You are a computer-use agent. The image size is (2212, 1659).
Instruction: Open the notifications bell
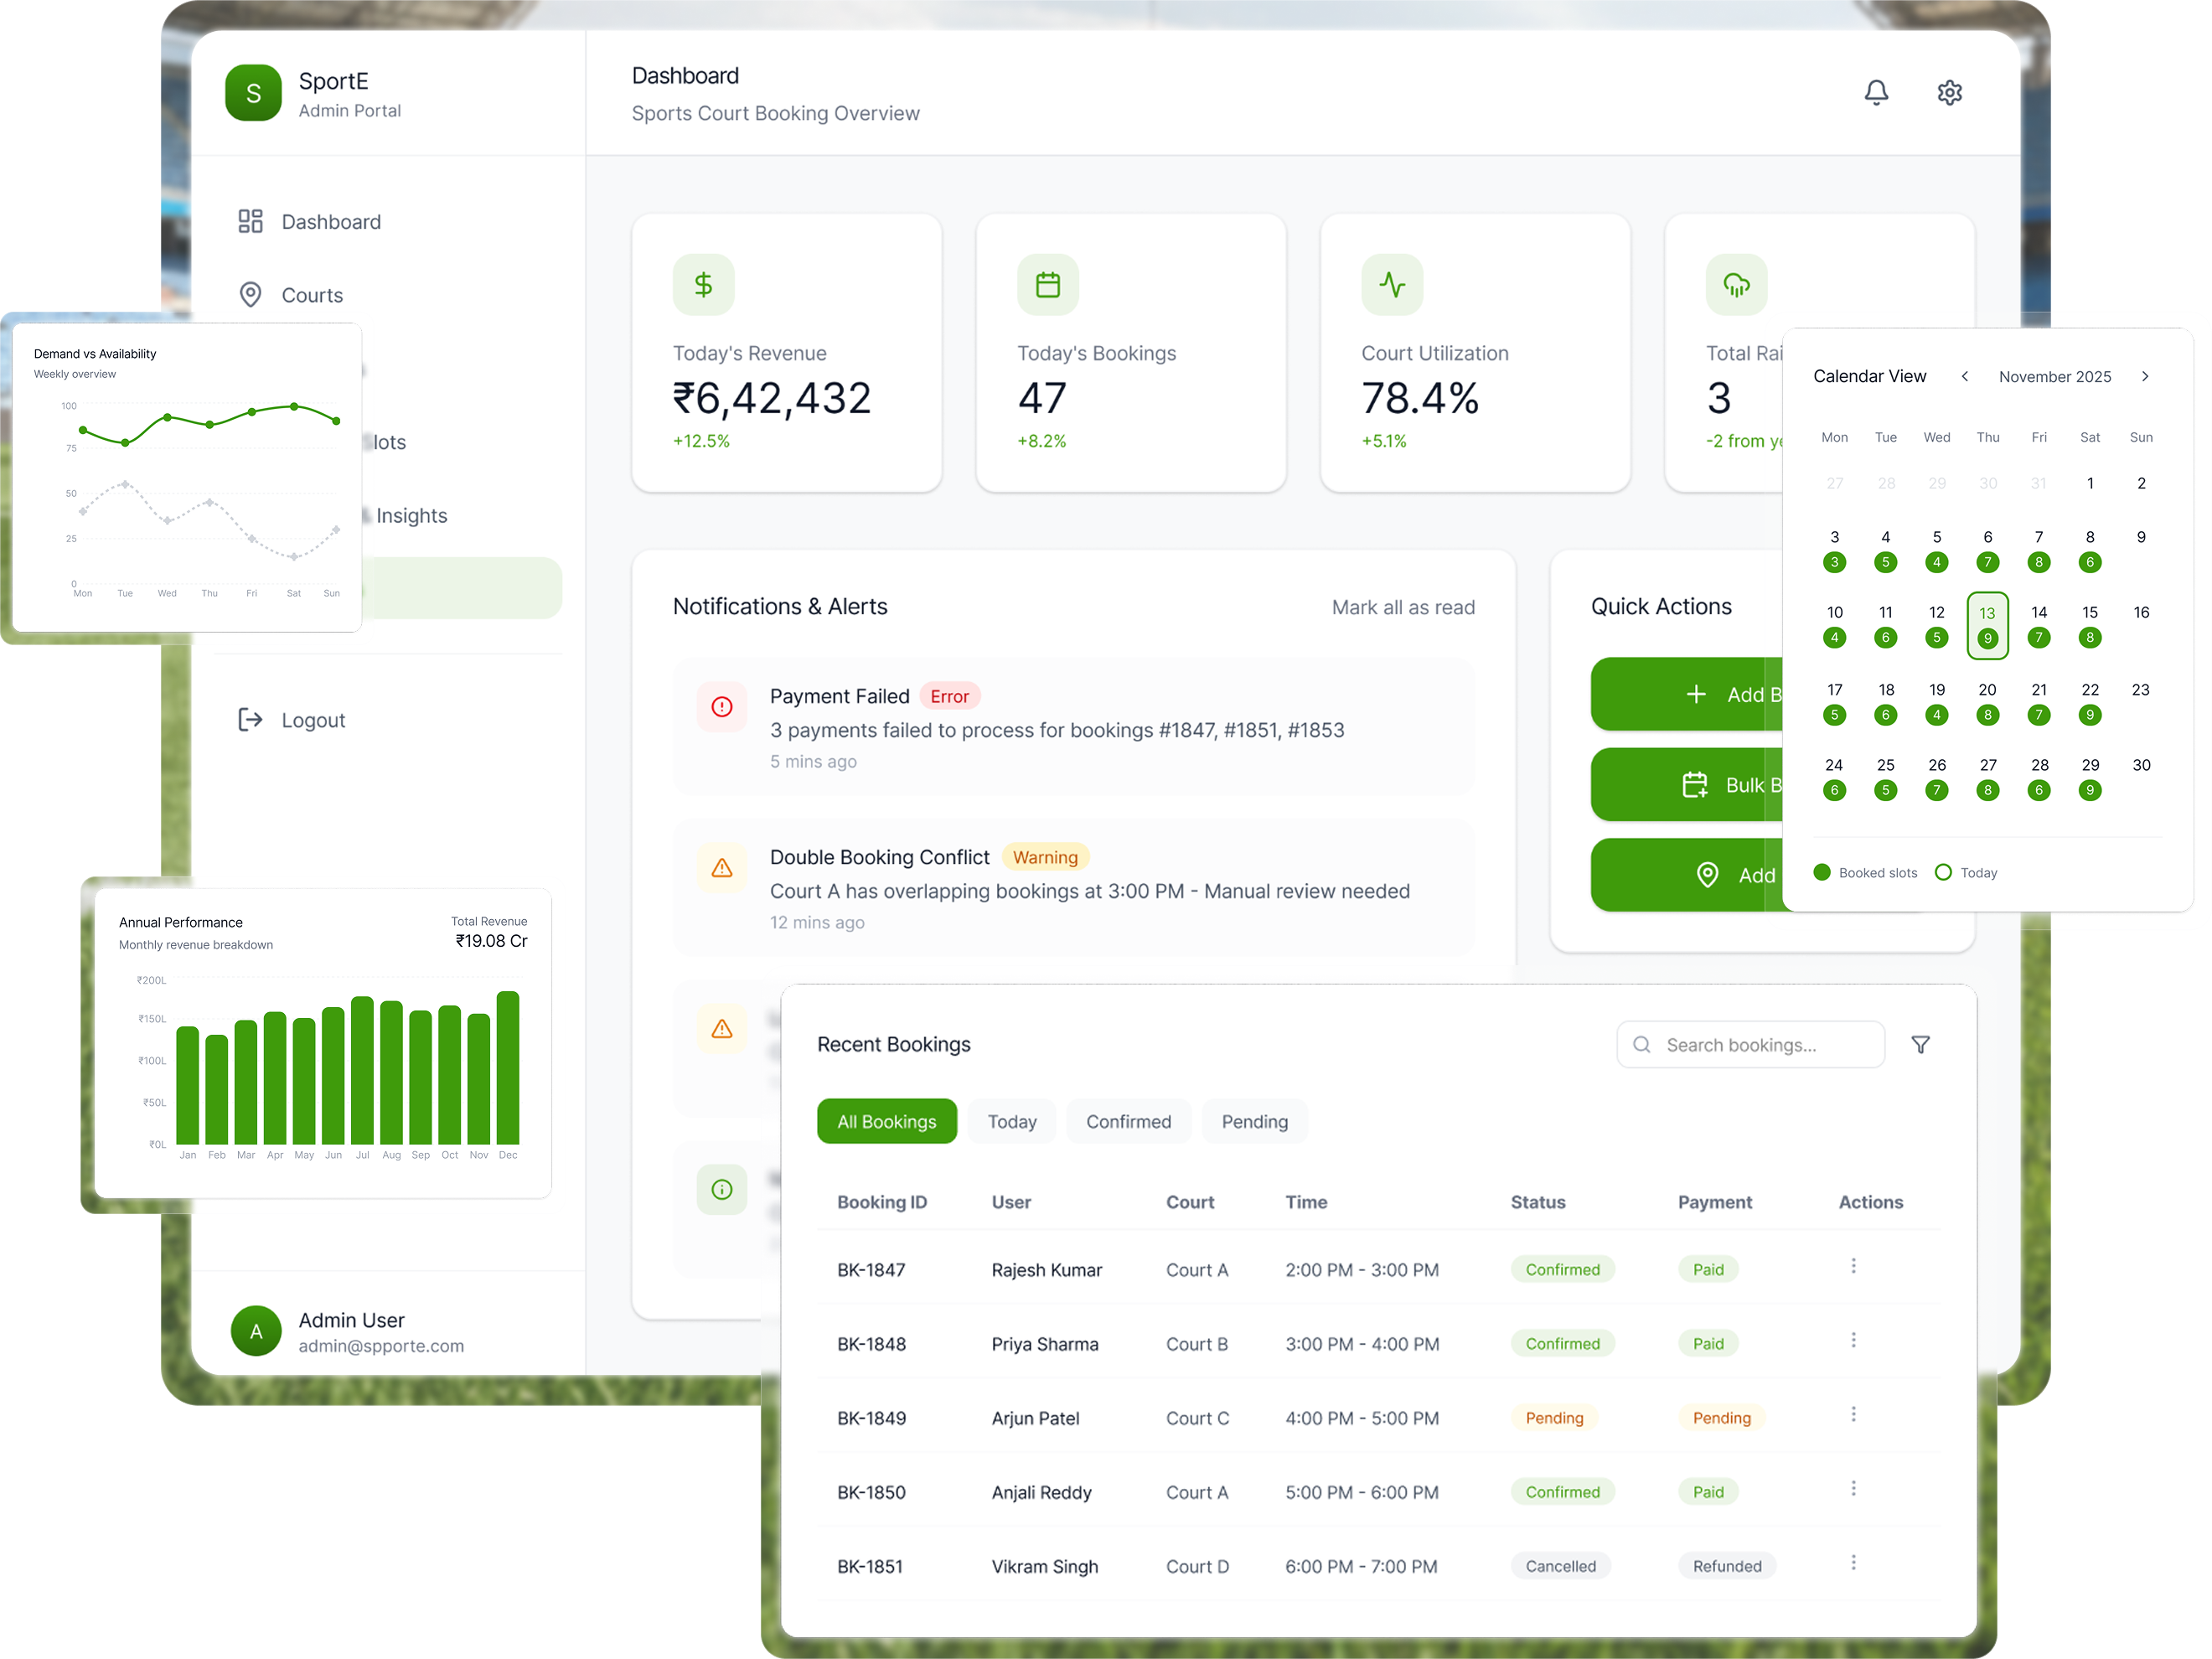1877,92
